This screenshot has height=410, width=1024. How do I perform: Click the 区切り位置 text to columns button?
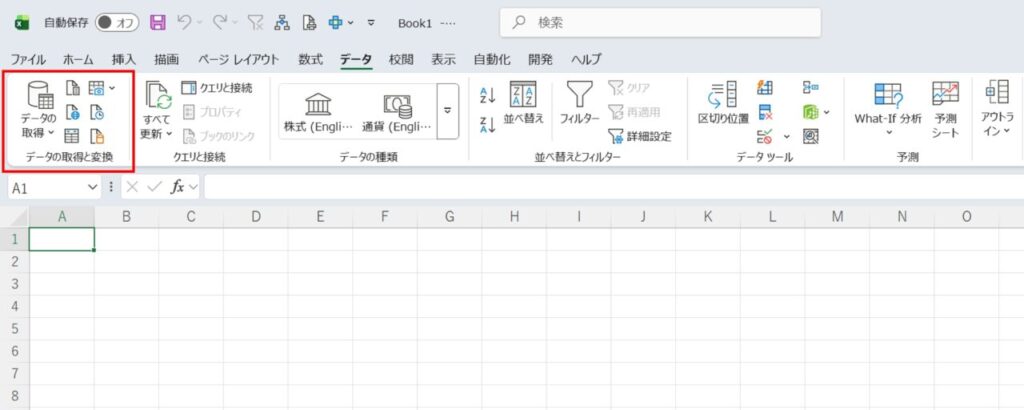coord(723,103)
